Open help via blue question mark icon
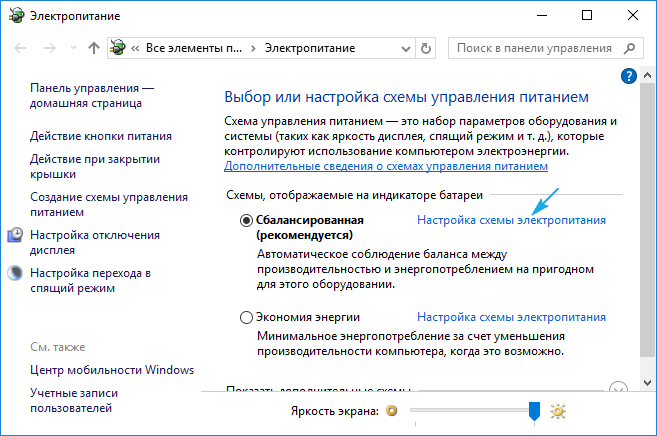Image resolution: width=657 pixels, height=436 pixels. point(629,76)
